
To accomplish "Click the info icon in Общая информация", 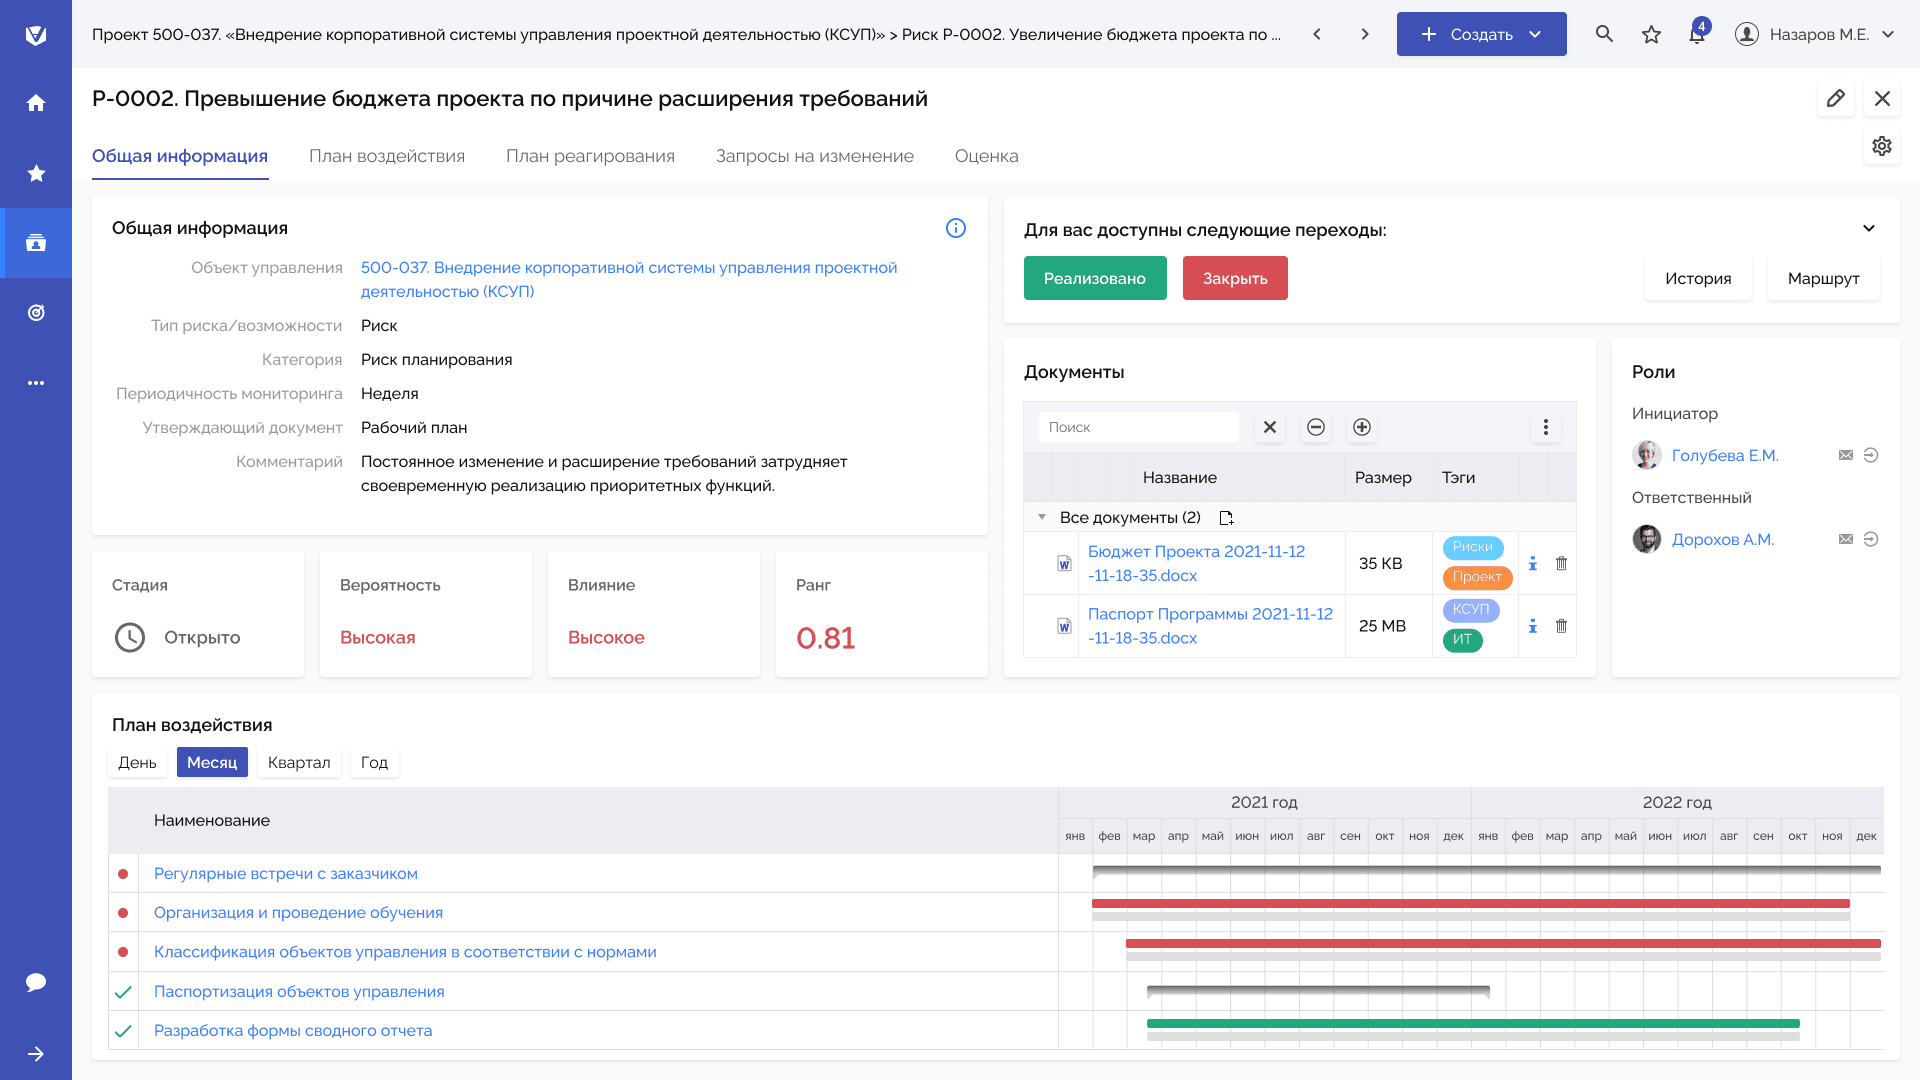I will pyautogui.click(x=955, y=228).
